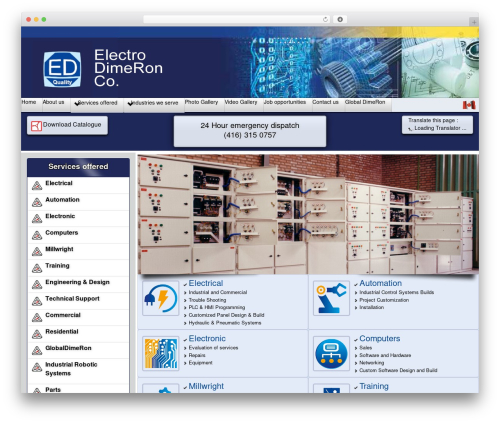Click the triangle icon beside Training in sidebar
This screenshot has height=423, width=500.
(37, 268)
